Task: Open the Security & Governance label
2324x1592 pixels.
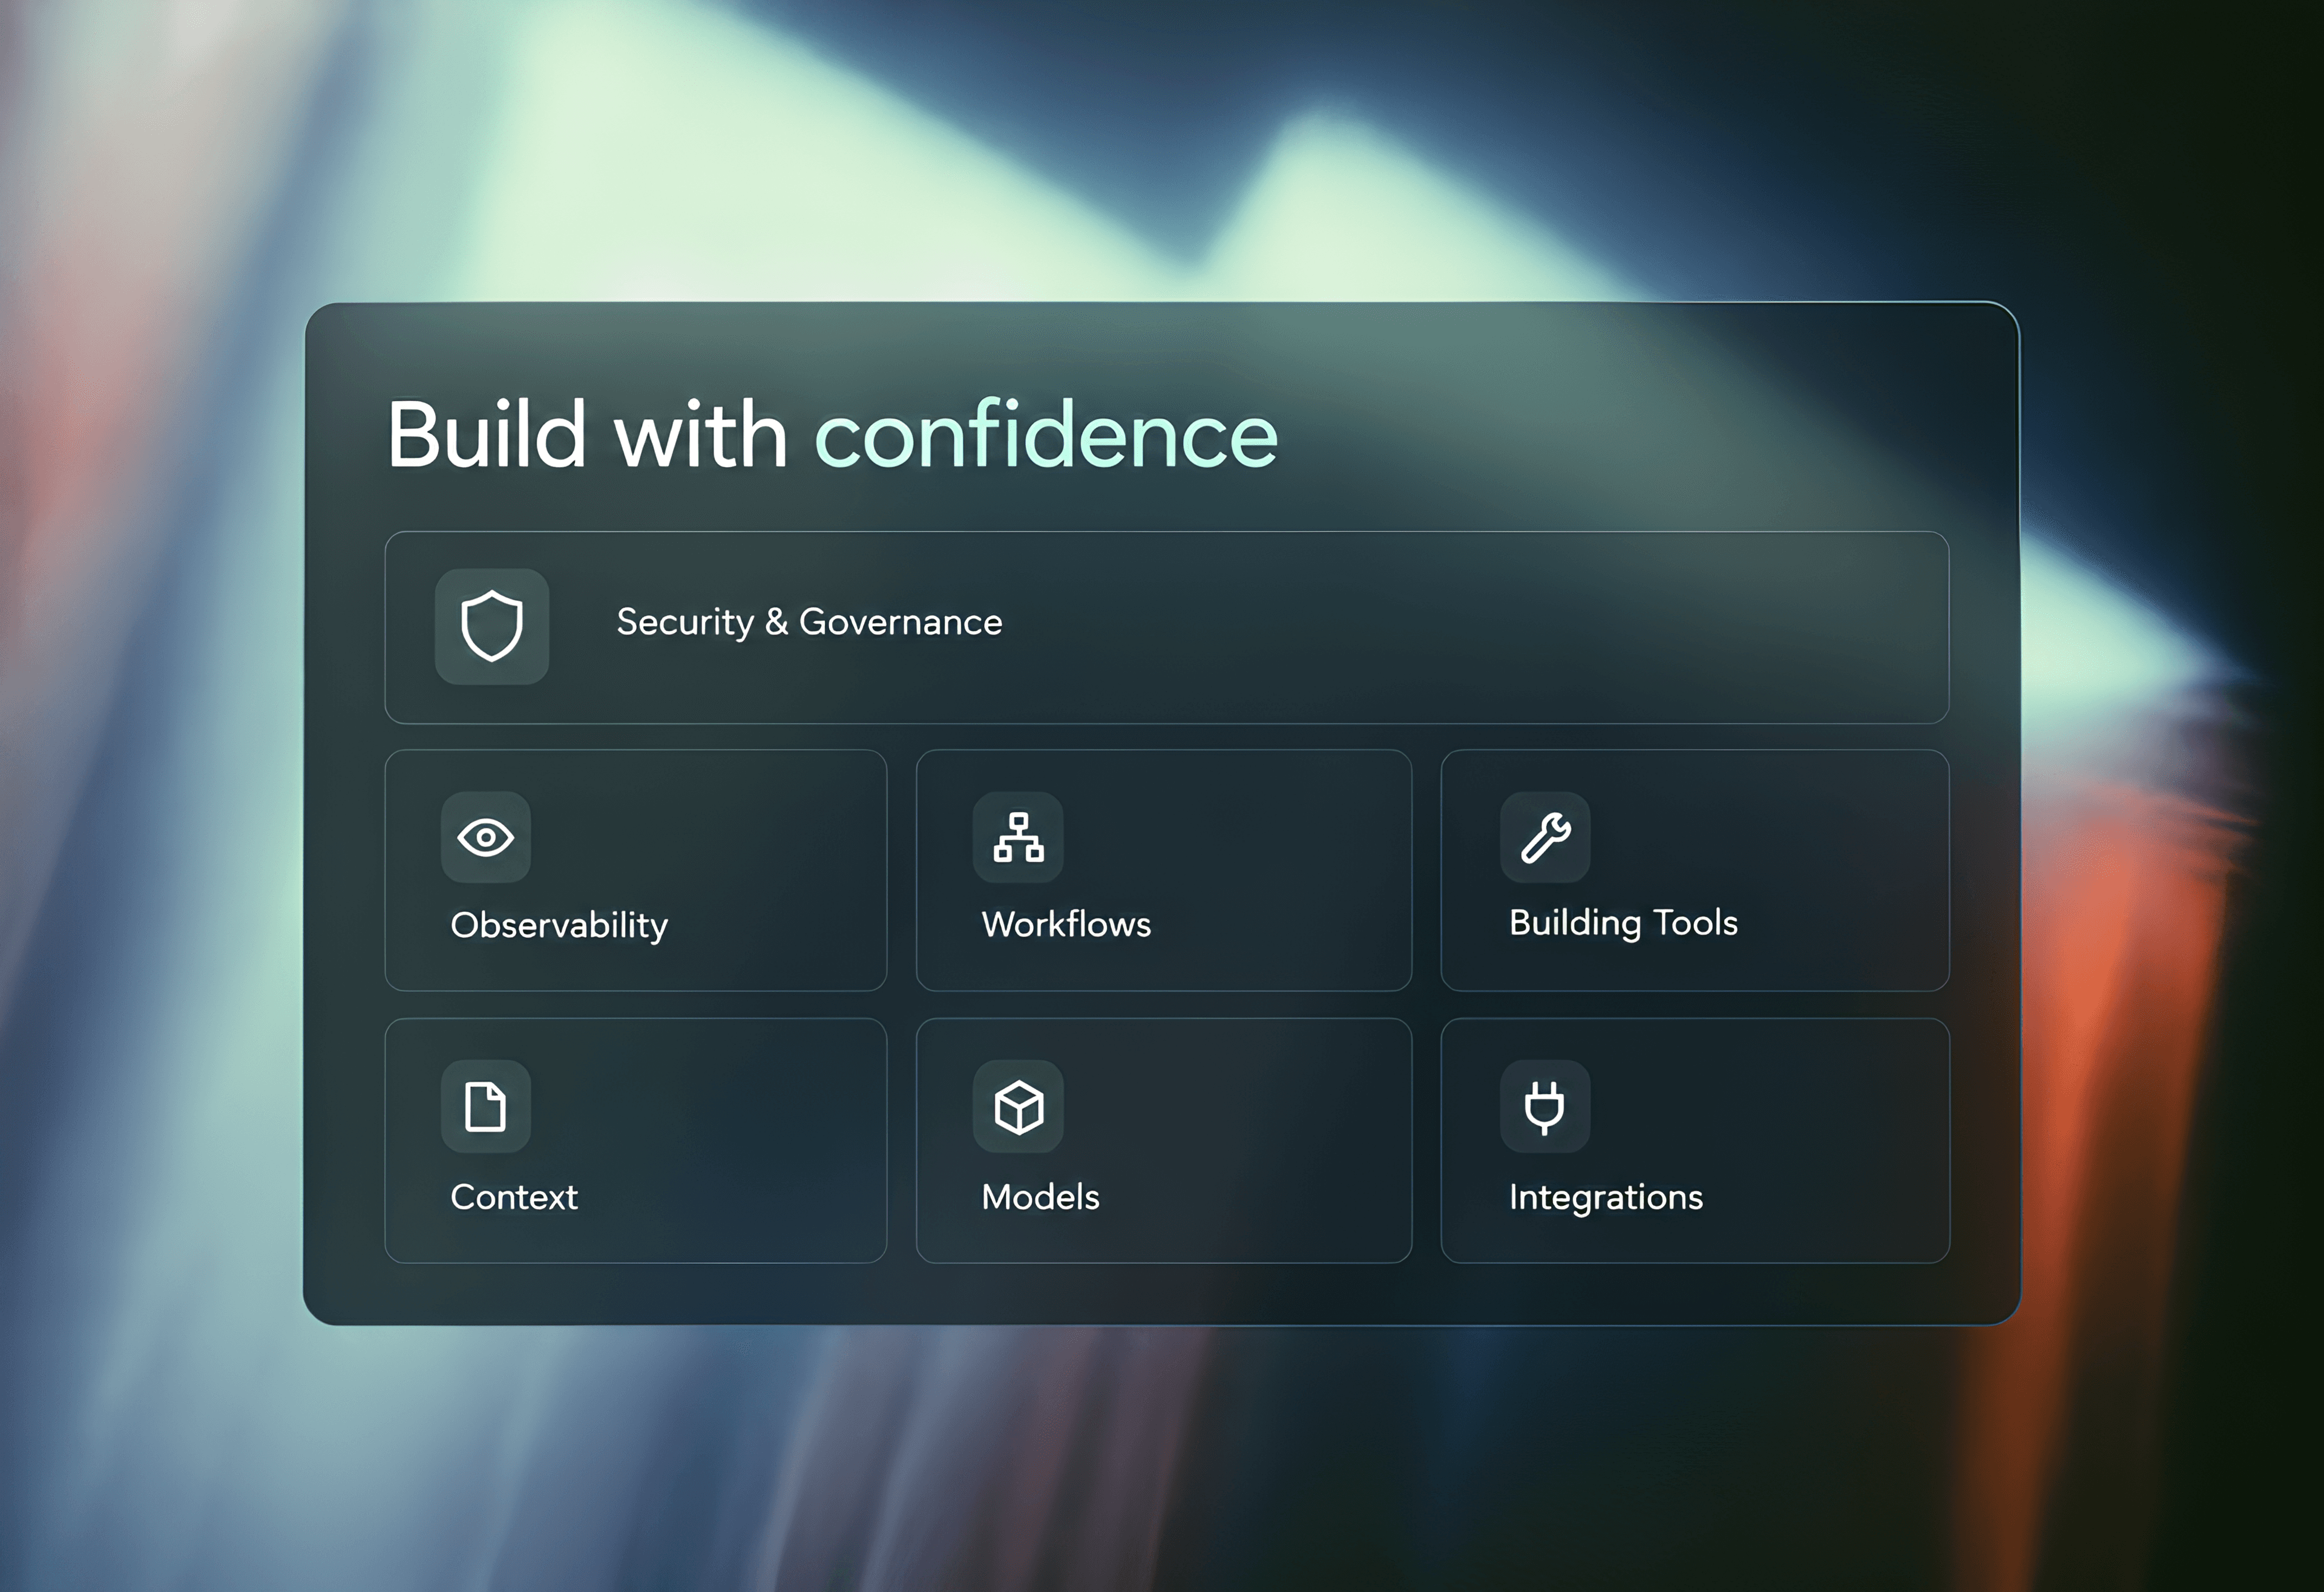Action: 809,622
